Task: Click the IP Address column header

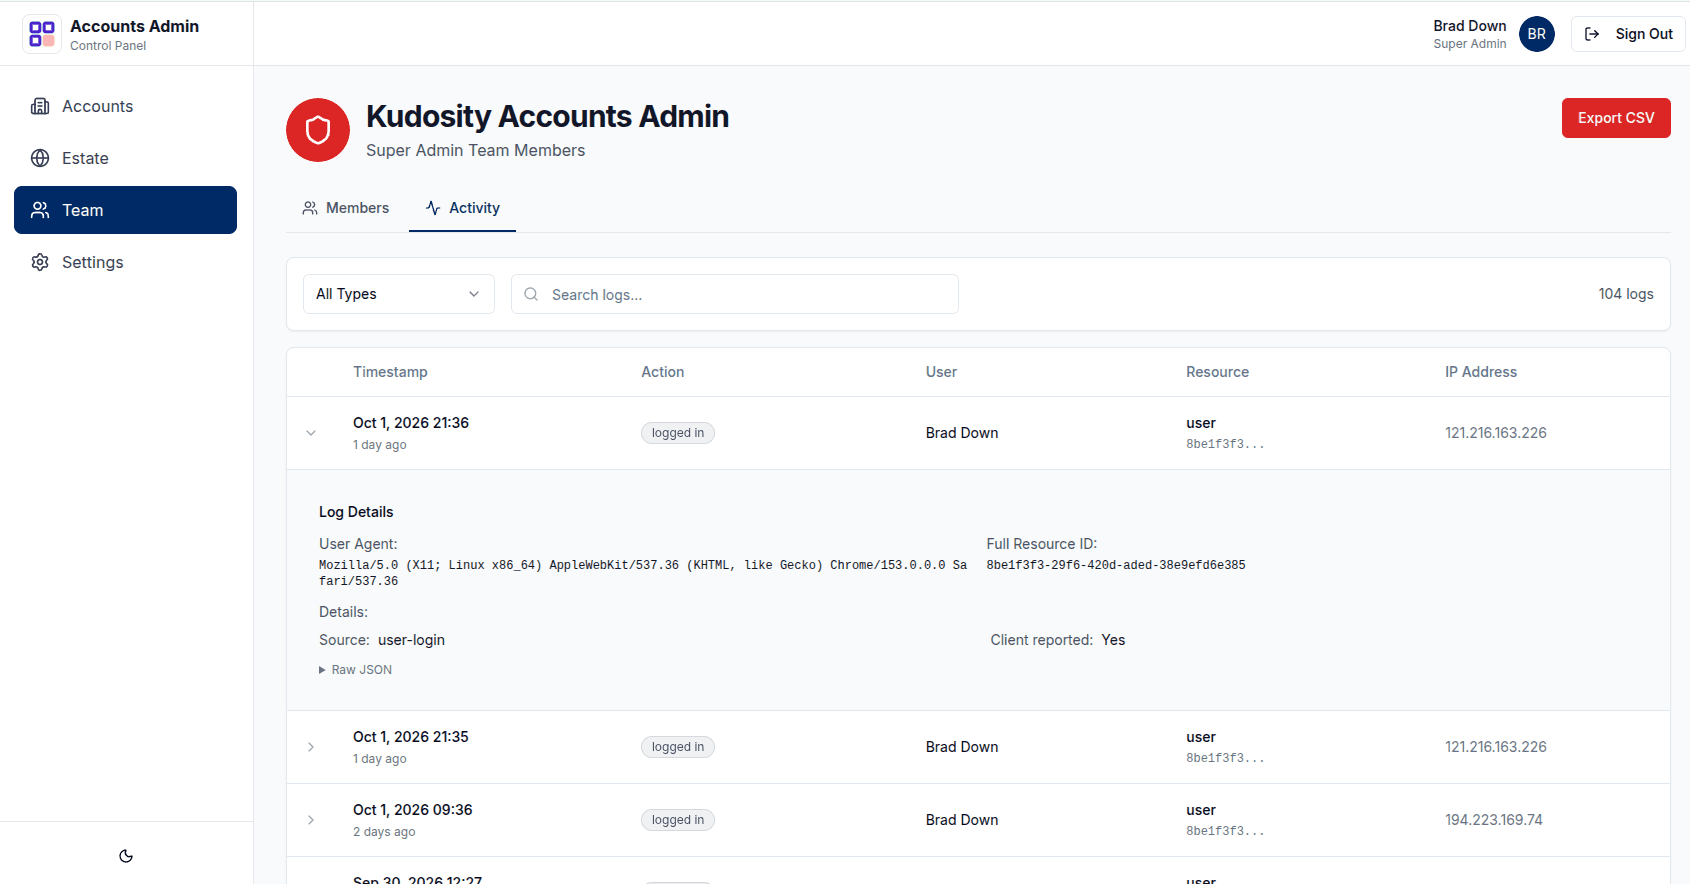Action: pyautogui.click(x=1481, y=372)
